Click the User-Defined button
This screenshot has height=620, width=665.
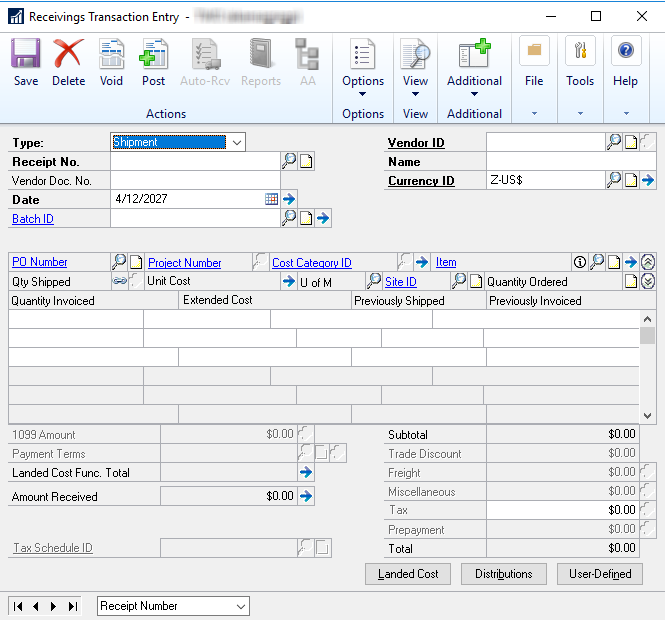click(x=599, y=574)
